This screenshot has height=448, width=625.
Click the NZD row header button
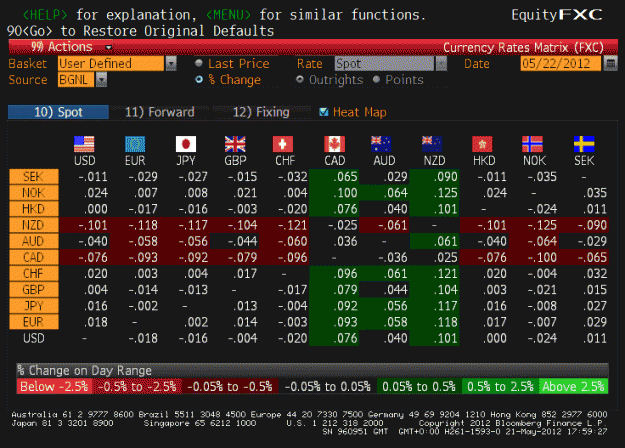[x=34, y=225]
